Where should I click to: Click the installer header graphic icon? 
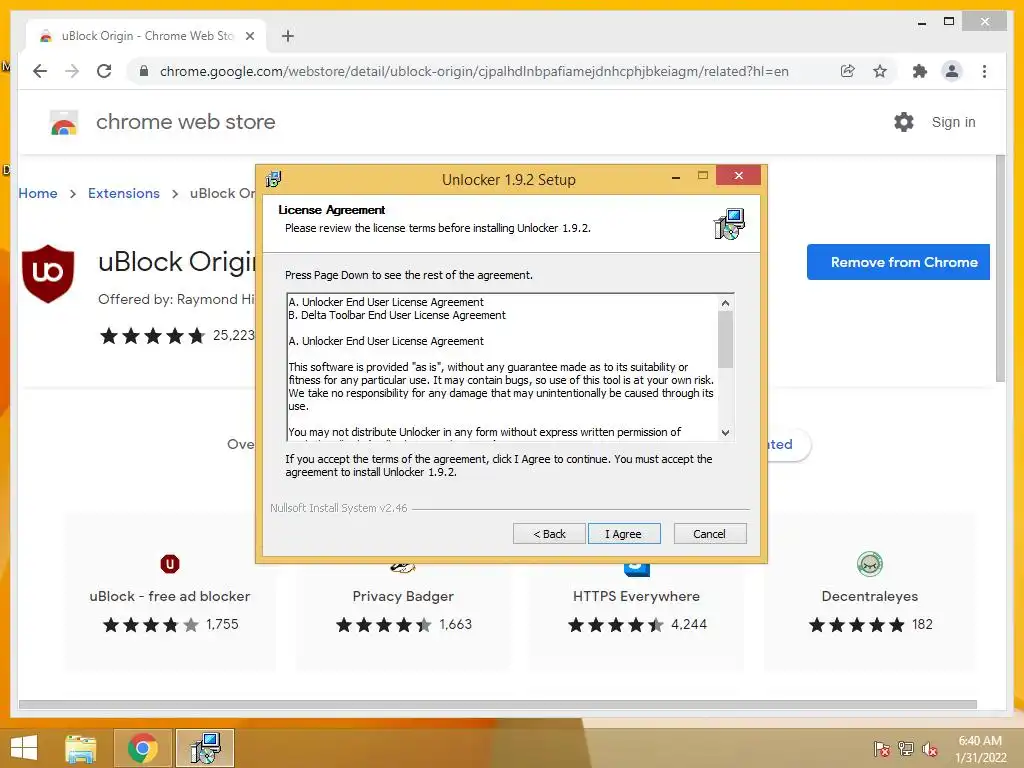729,224
